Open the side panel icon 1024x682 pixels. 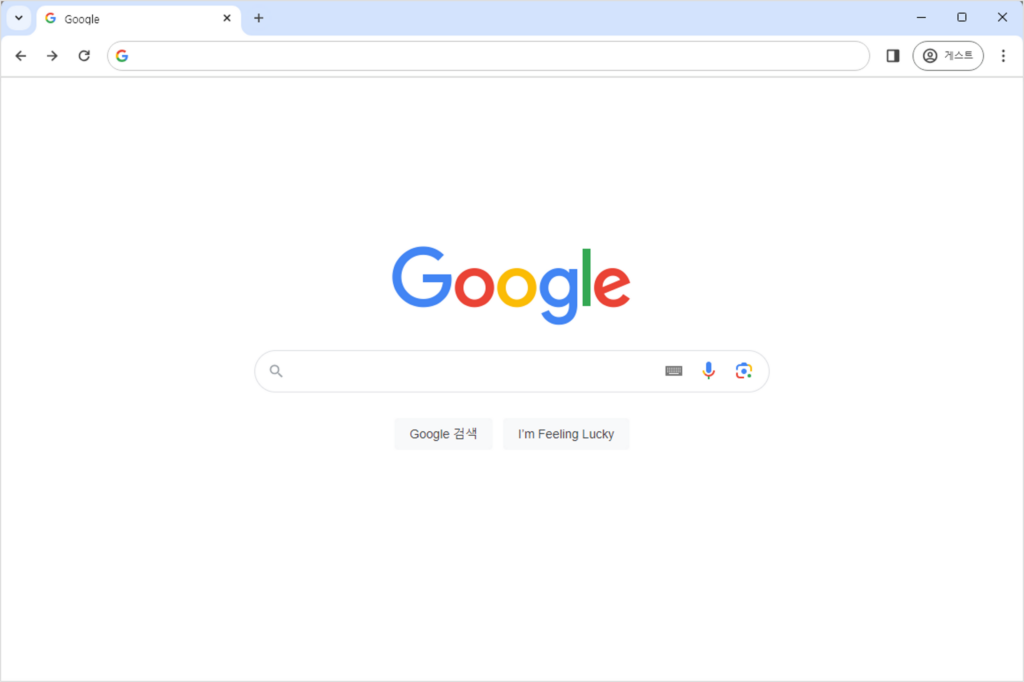click(893, 56)
